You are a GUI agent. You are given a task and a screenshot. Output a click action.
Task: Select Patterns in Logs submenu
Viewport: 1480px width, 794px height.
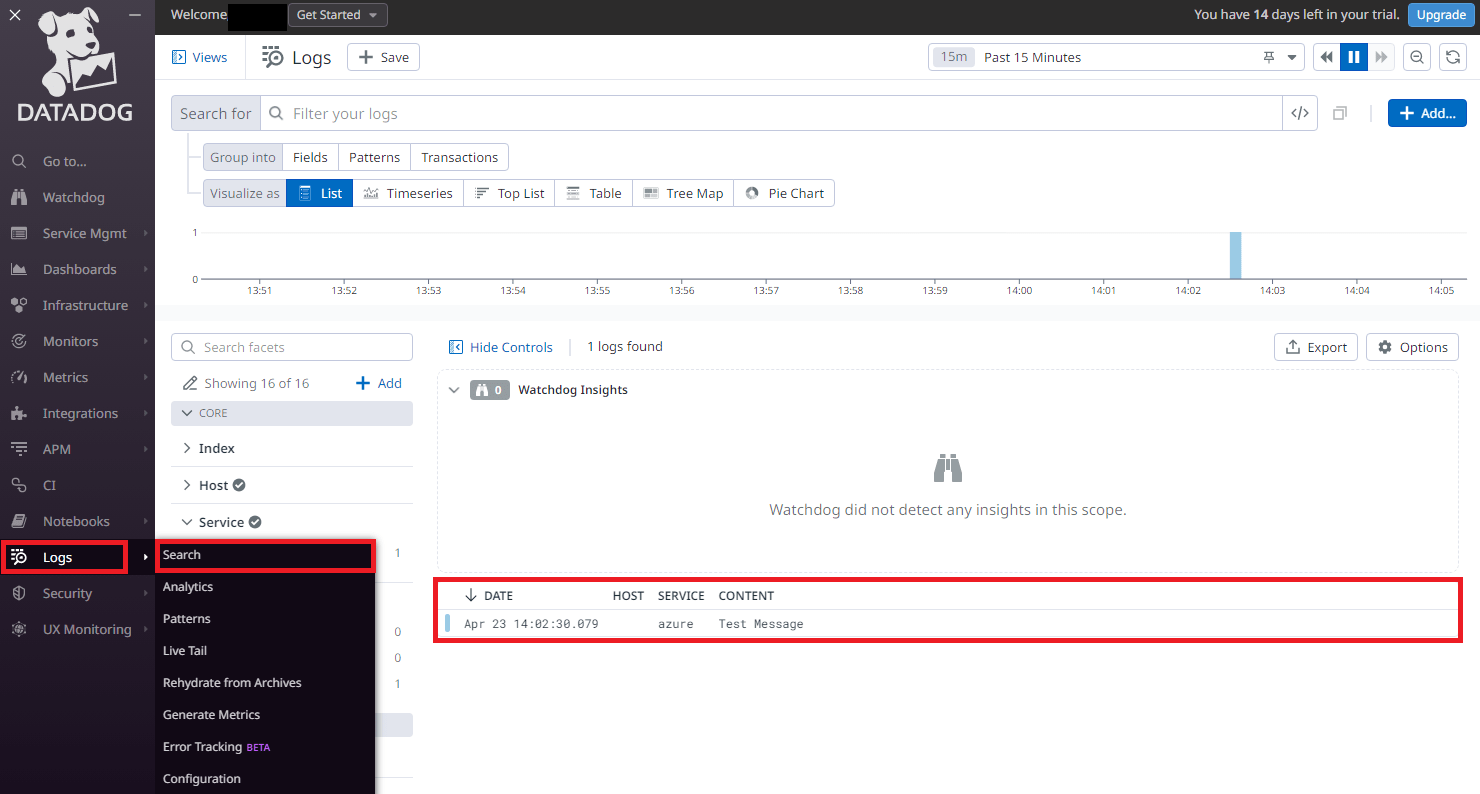[187, 619]
